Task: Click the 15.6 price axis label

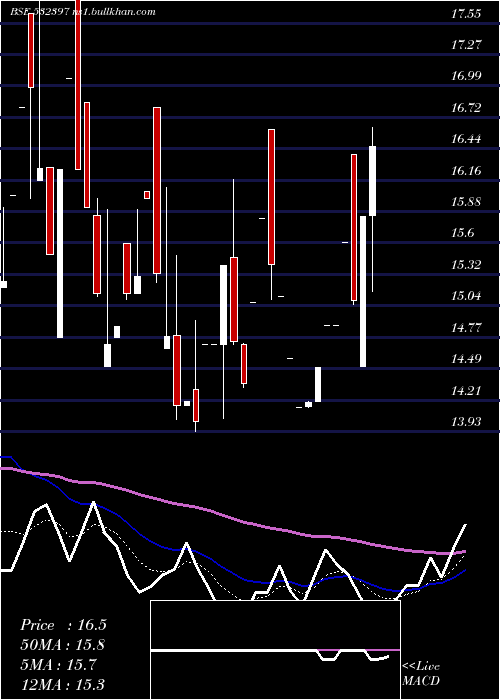Action: 462,233
